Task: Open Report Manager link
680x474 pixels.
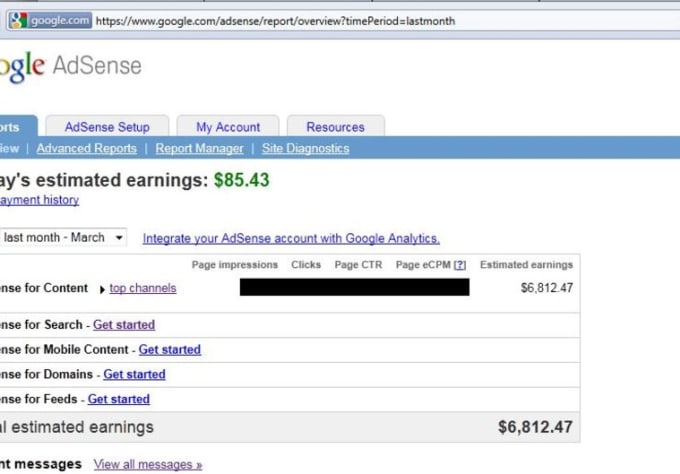Action: 199,148
